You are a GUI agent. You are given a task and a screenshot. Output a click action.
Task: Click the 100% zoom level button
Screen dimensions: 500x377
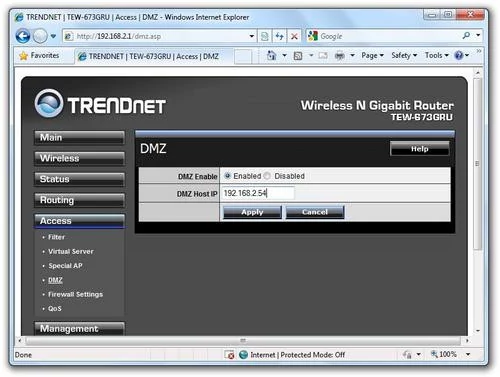coord(444,354)
